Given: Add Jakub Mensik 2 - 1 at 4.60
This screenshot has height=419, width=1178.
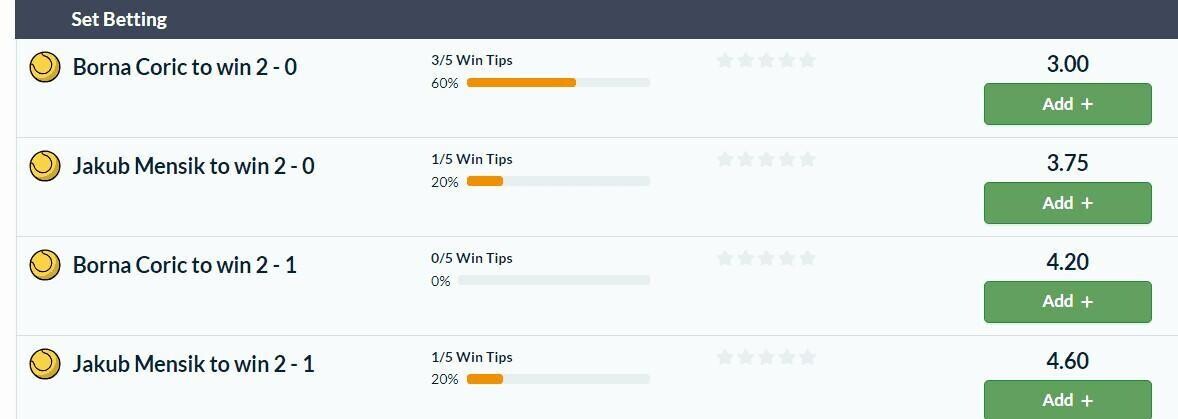Looking at the screenshot, I should [x=1068, y=399].
